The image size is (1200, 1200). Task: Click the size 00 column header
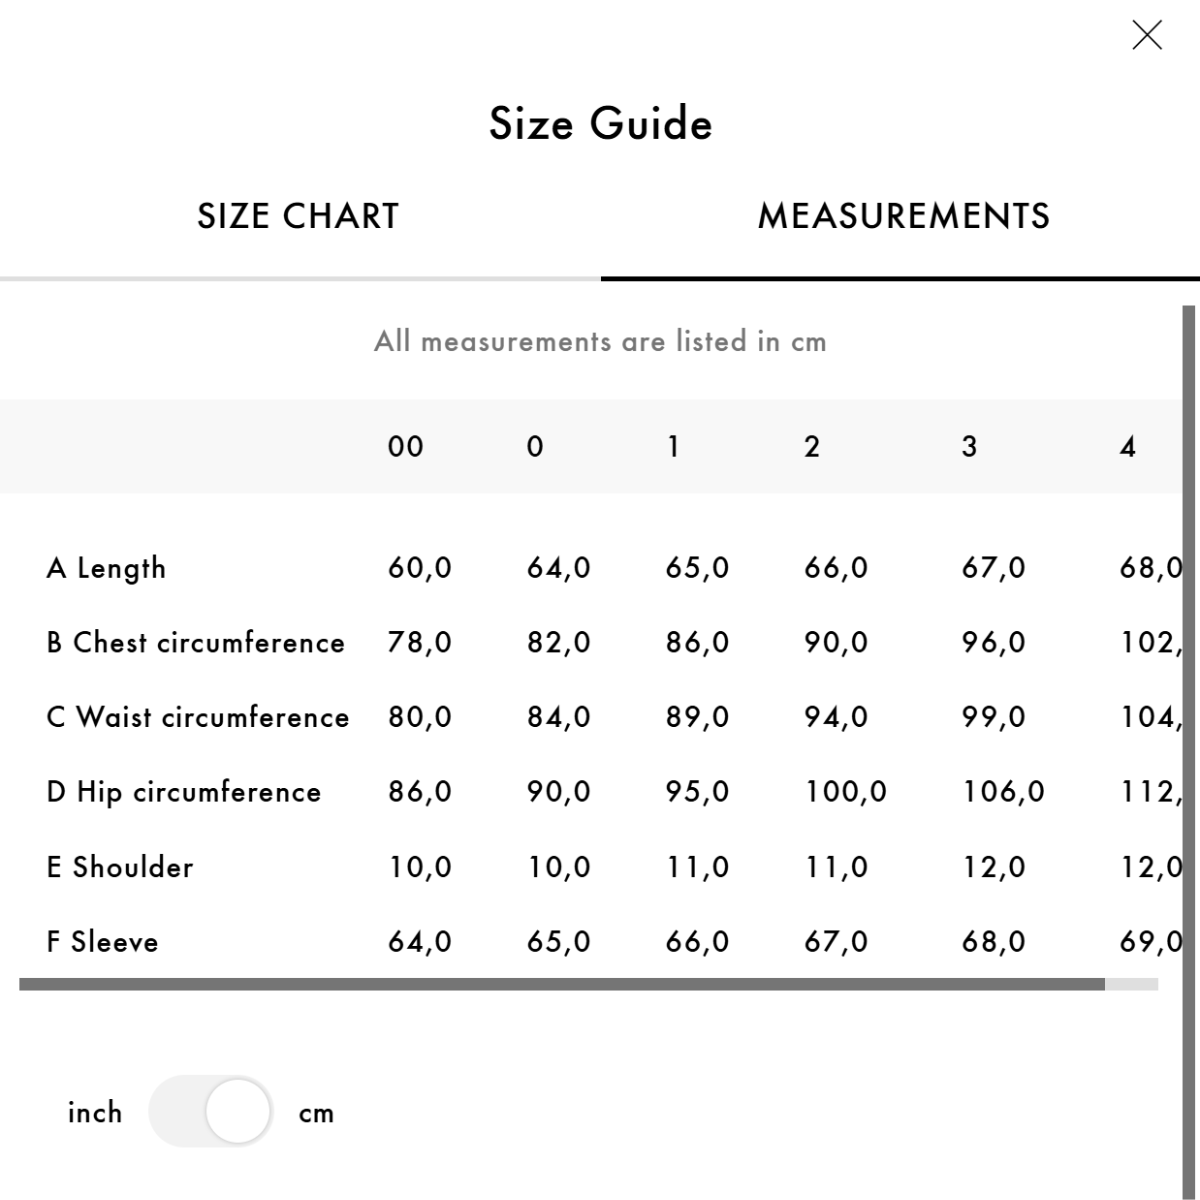click(405, 446)
